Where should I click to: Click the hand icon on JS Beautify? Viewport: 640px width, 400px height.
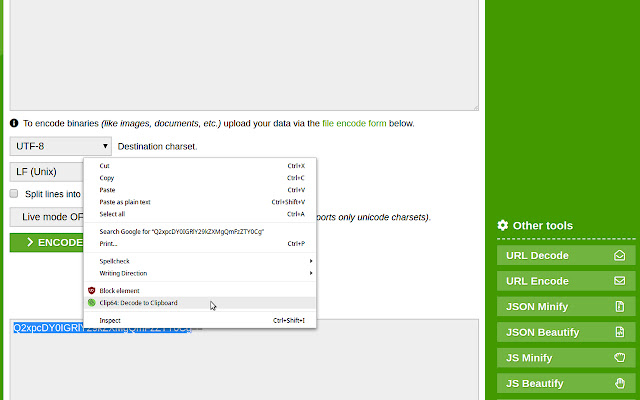coord(620,383)
